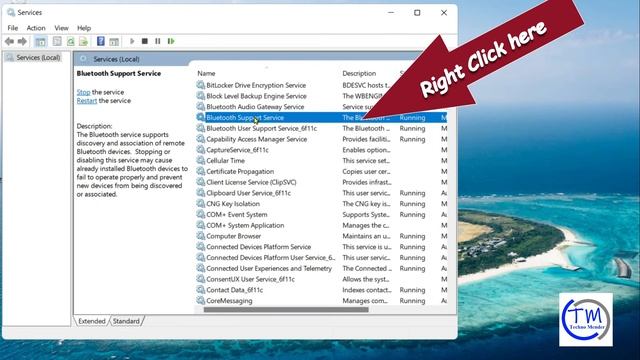640x360 pixels.
Task: Select Contact Data_6f11c service
Action: tap(235, 290)
